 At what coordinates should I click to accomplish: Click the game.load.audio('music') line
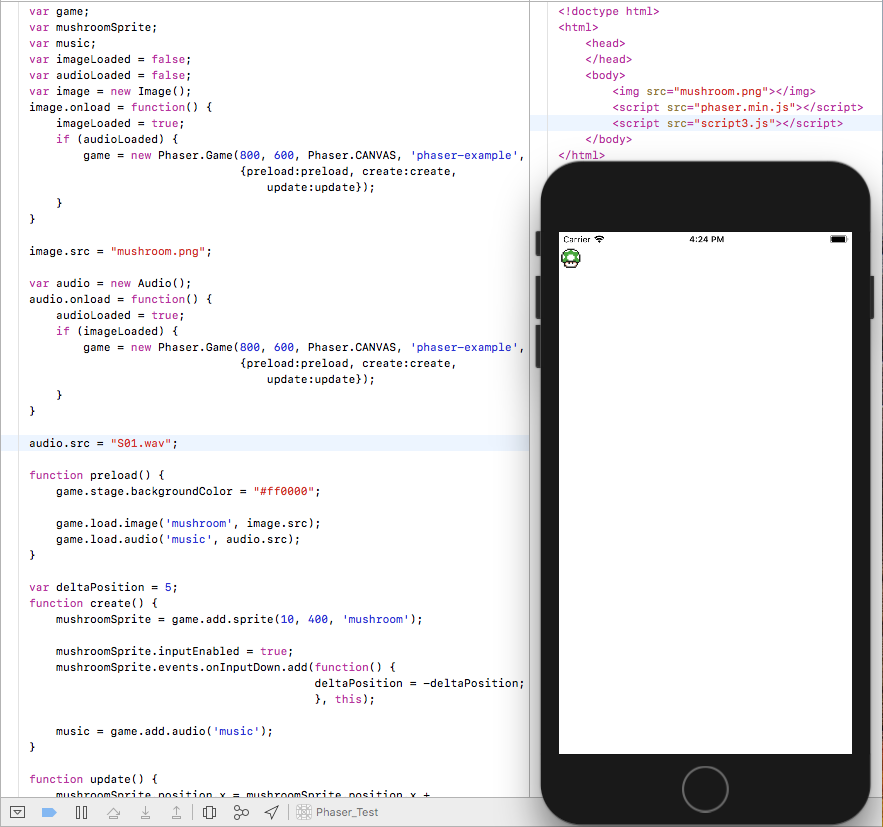pyautogui.click(x=178, y=539)
